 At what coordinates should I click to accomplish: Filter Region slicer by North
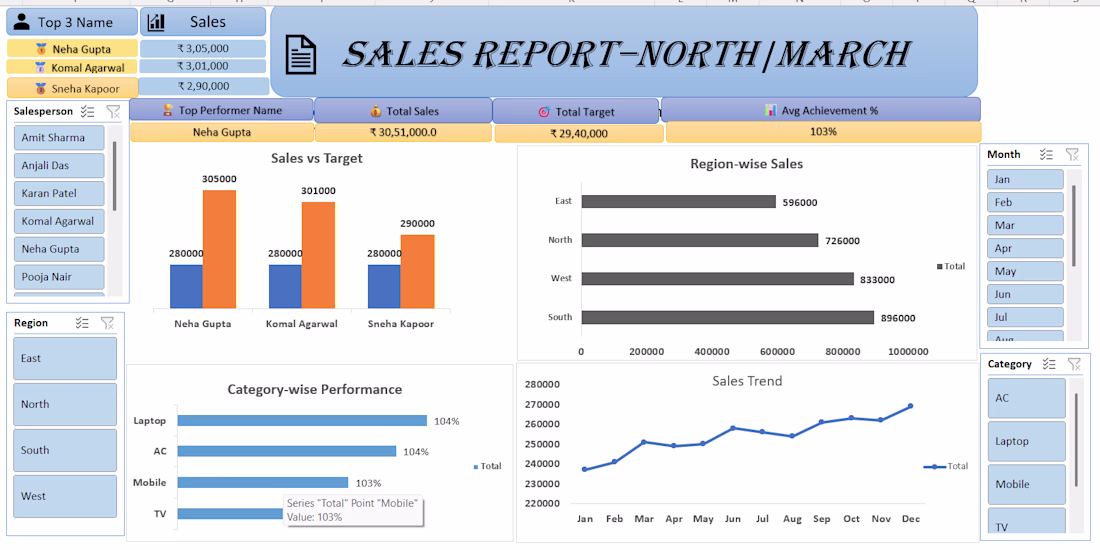click(x=65, y=404)
